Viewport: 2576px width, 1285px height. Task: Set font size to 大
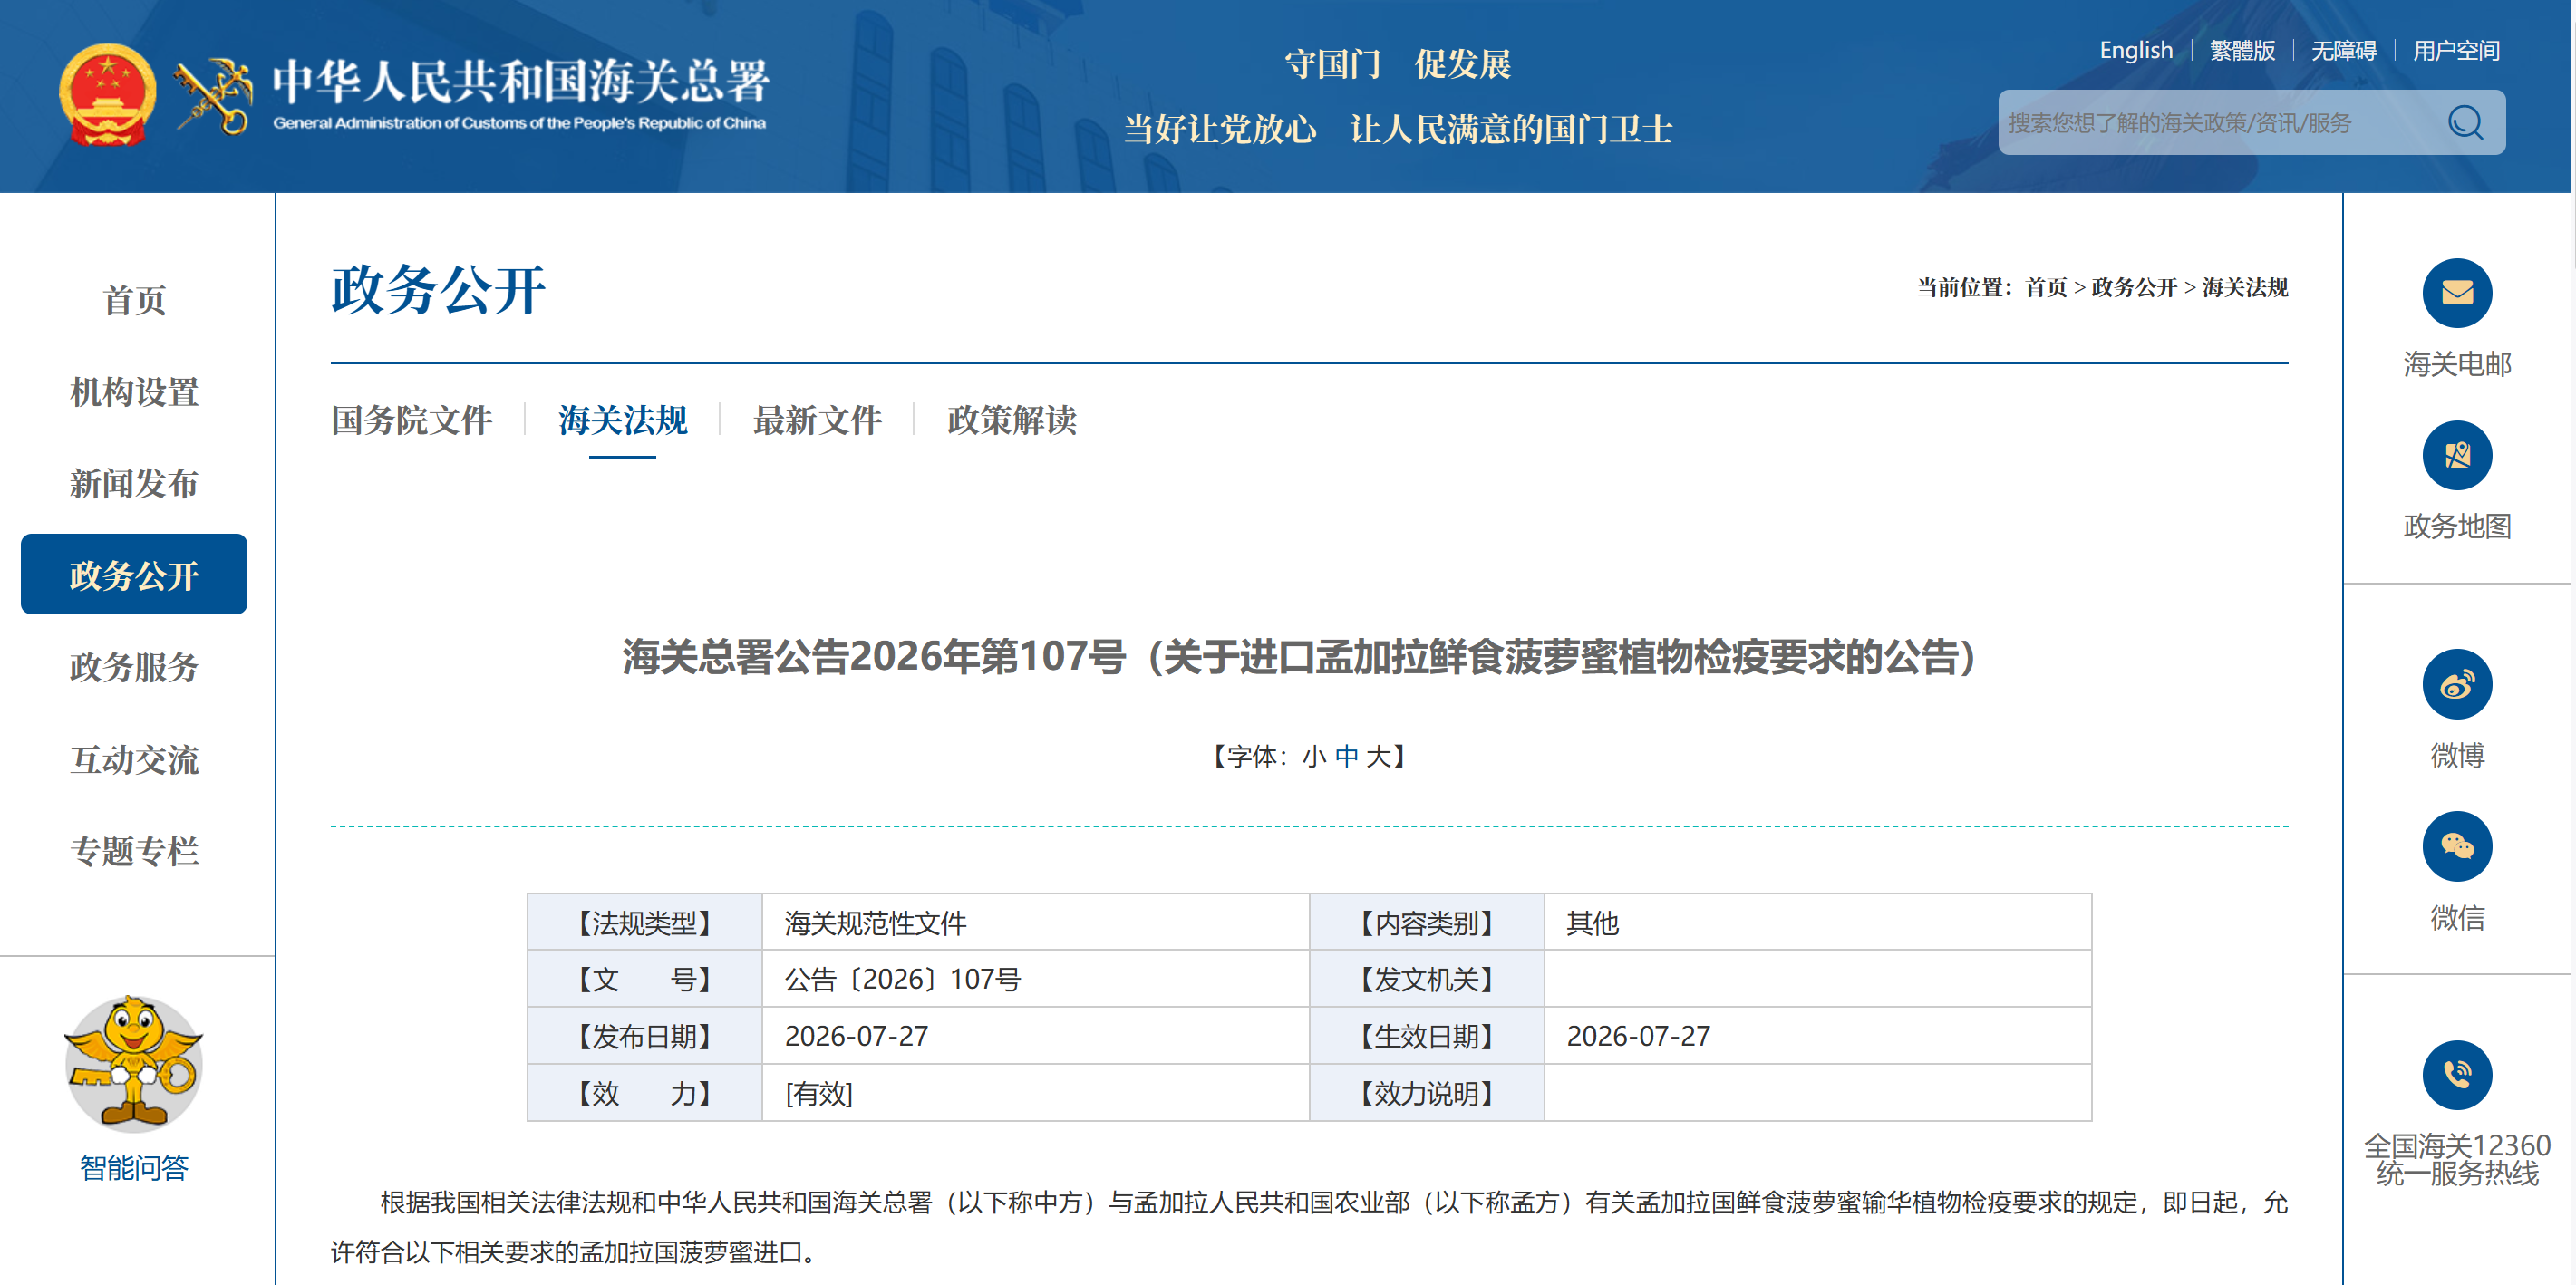(x=1378, y=757)
